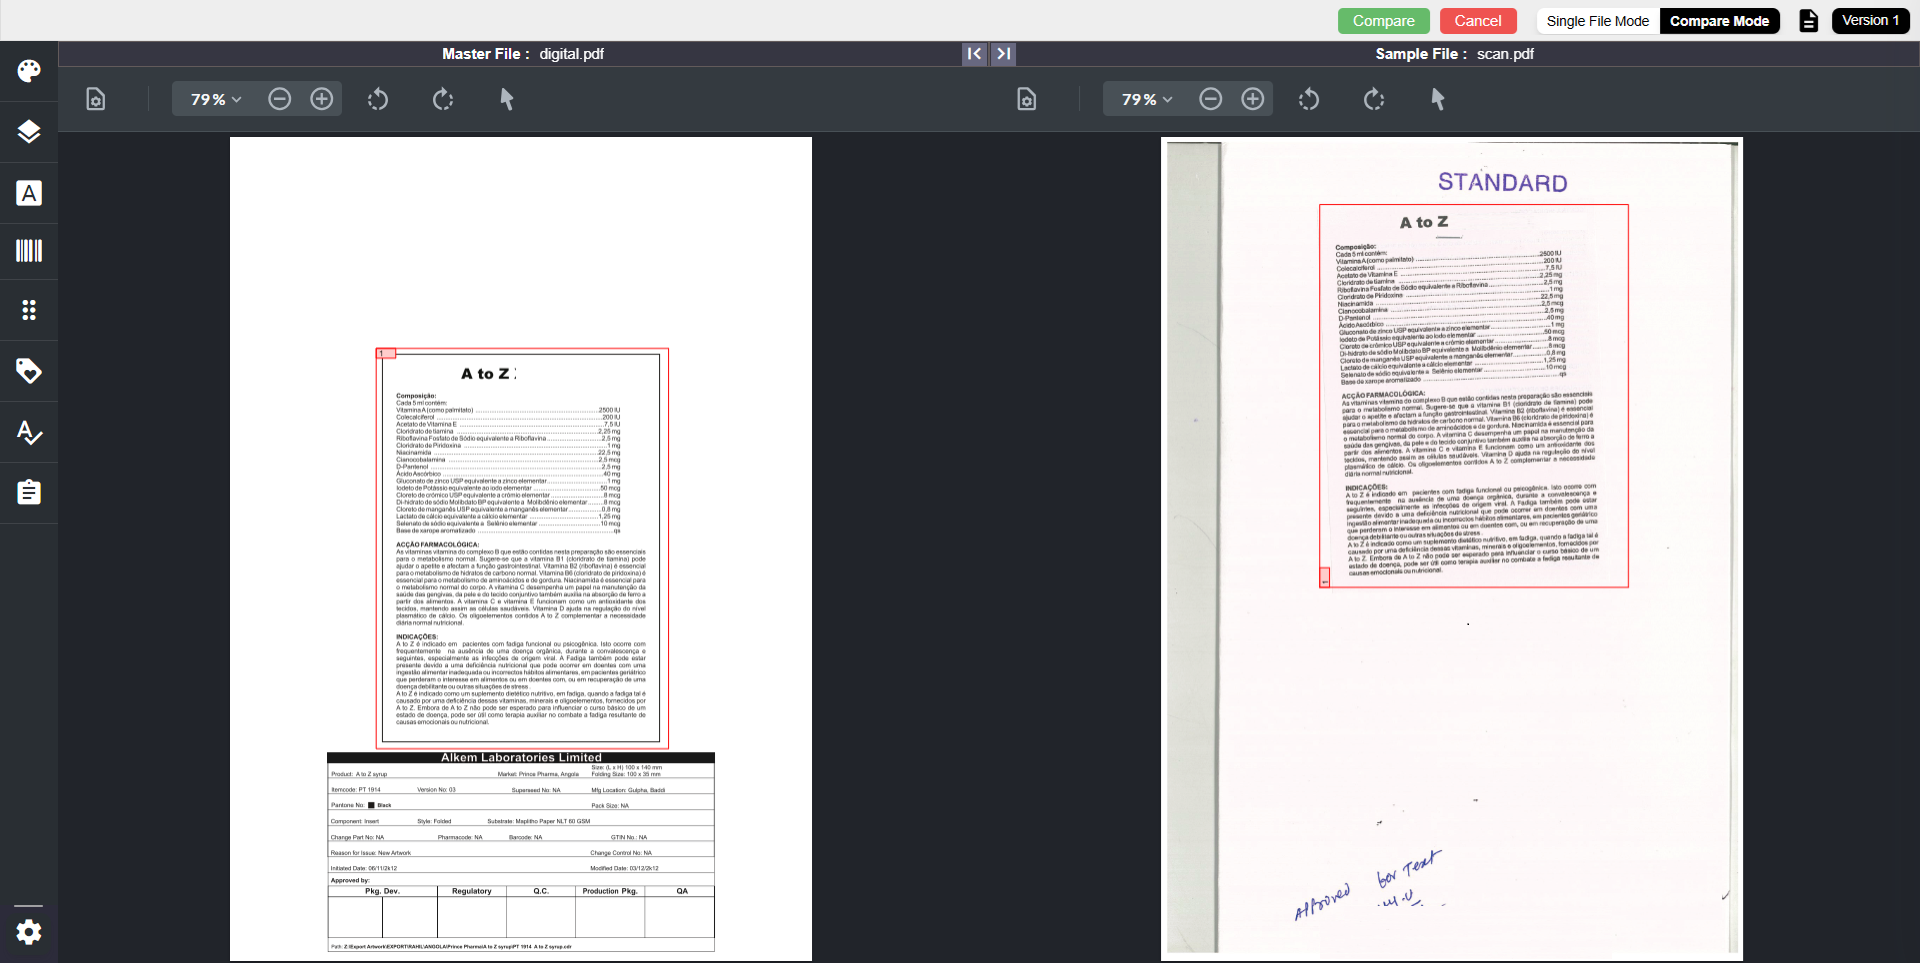This screenshot has width=1920, height=963.
Task: Open the color palette tool in sidebar
Action: coord(29,71)
